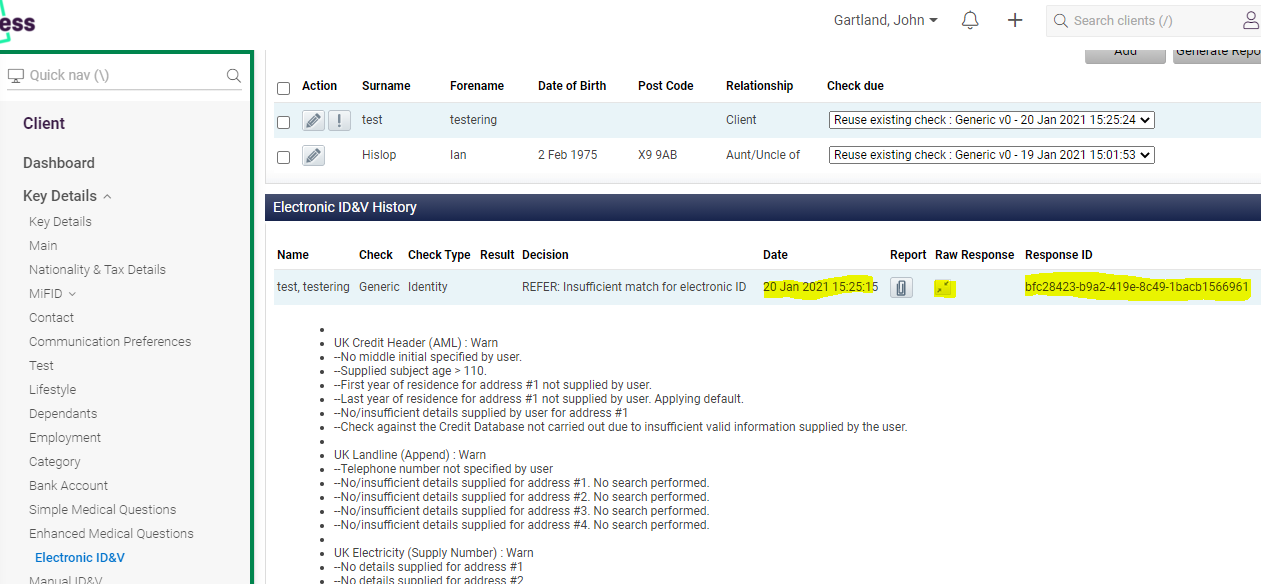The image size is (1261, 584).
Task: Click the plus icon to add a new item
Action: point(1015,20)
